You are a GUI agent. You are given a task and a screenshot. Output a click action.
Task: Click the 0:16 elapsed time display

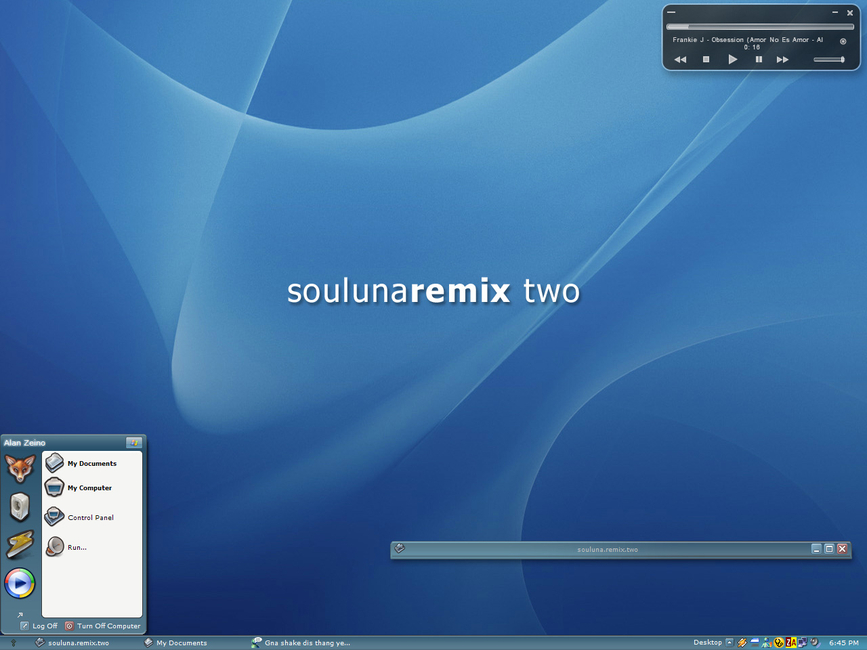point(752,48)
